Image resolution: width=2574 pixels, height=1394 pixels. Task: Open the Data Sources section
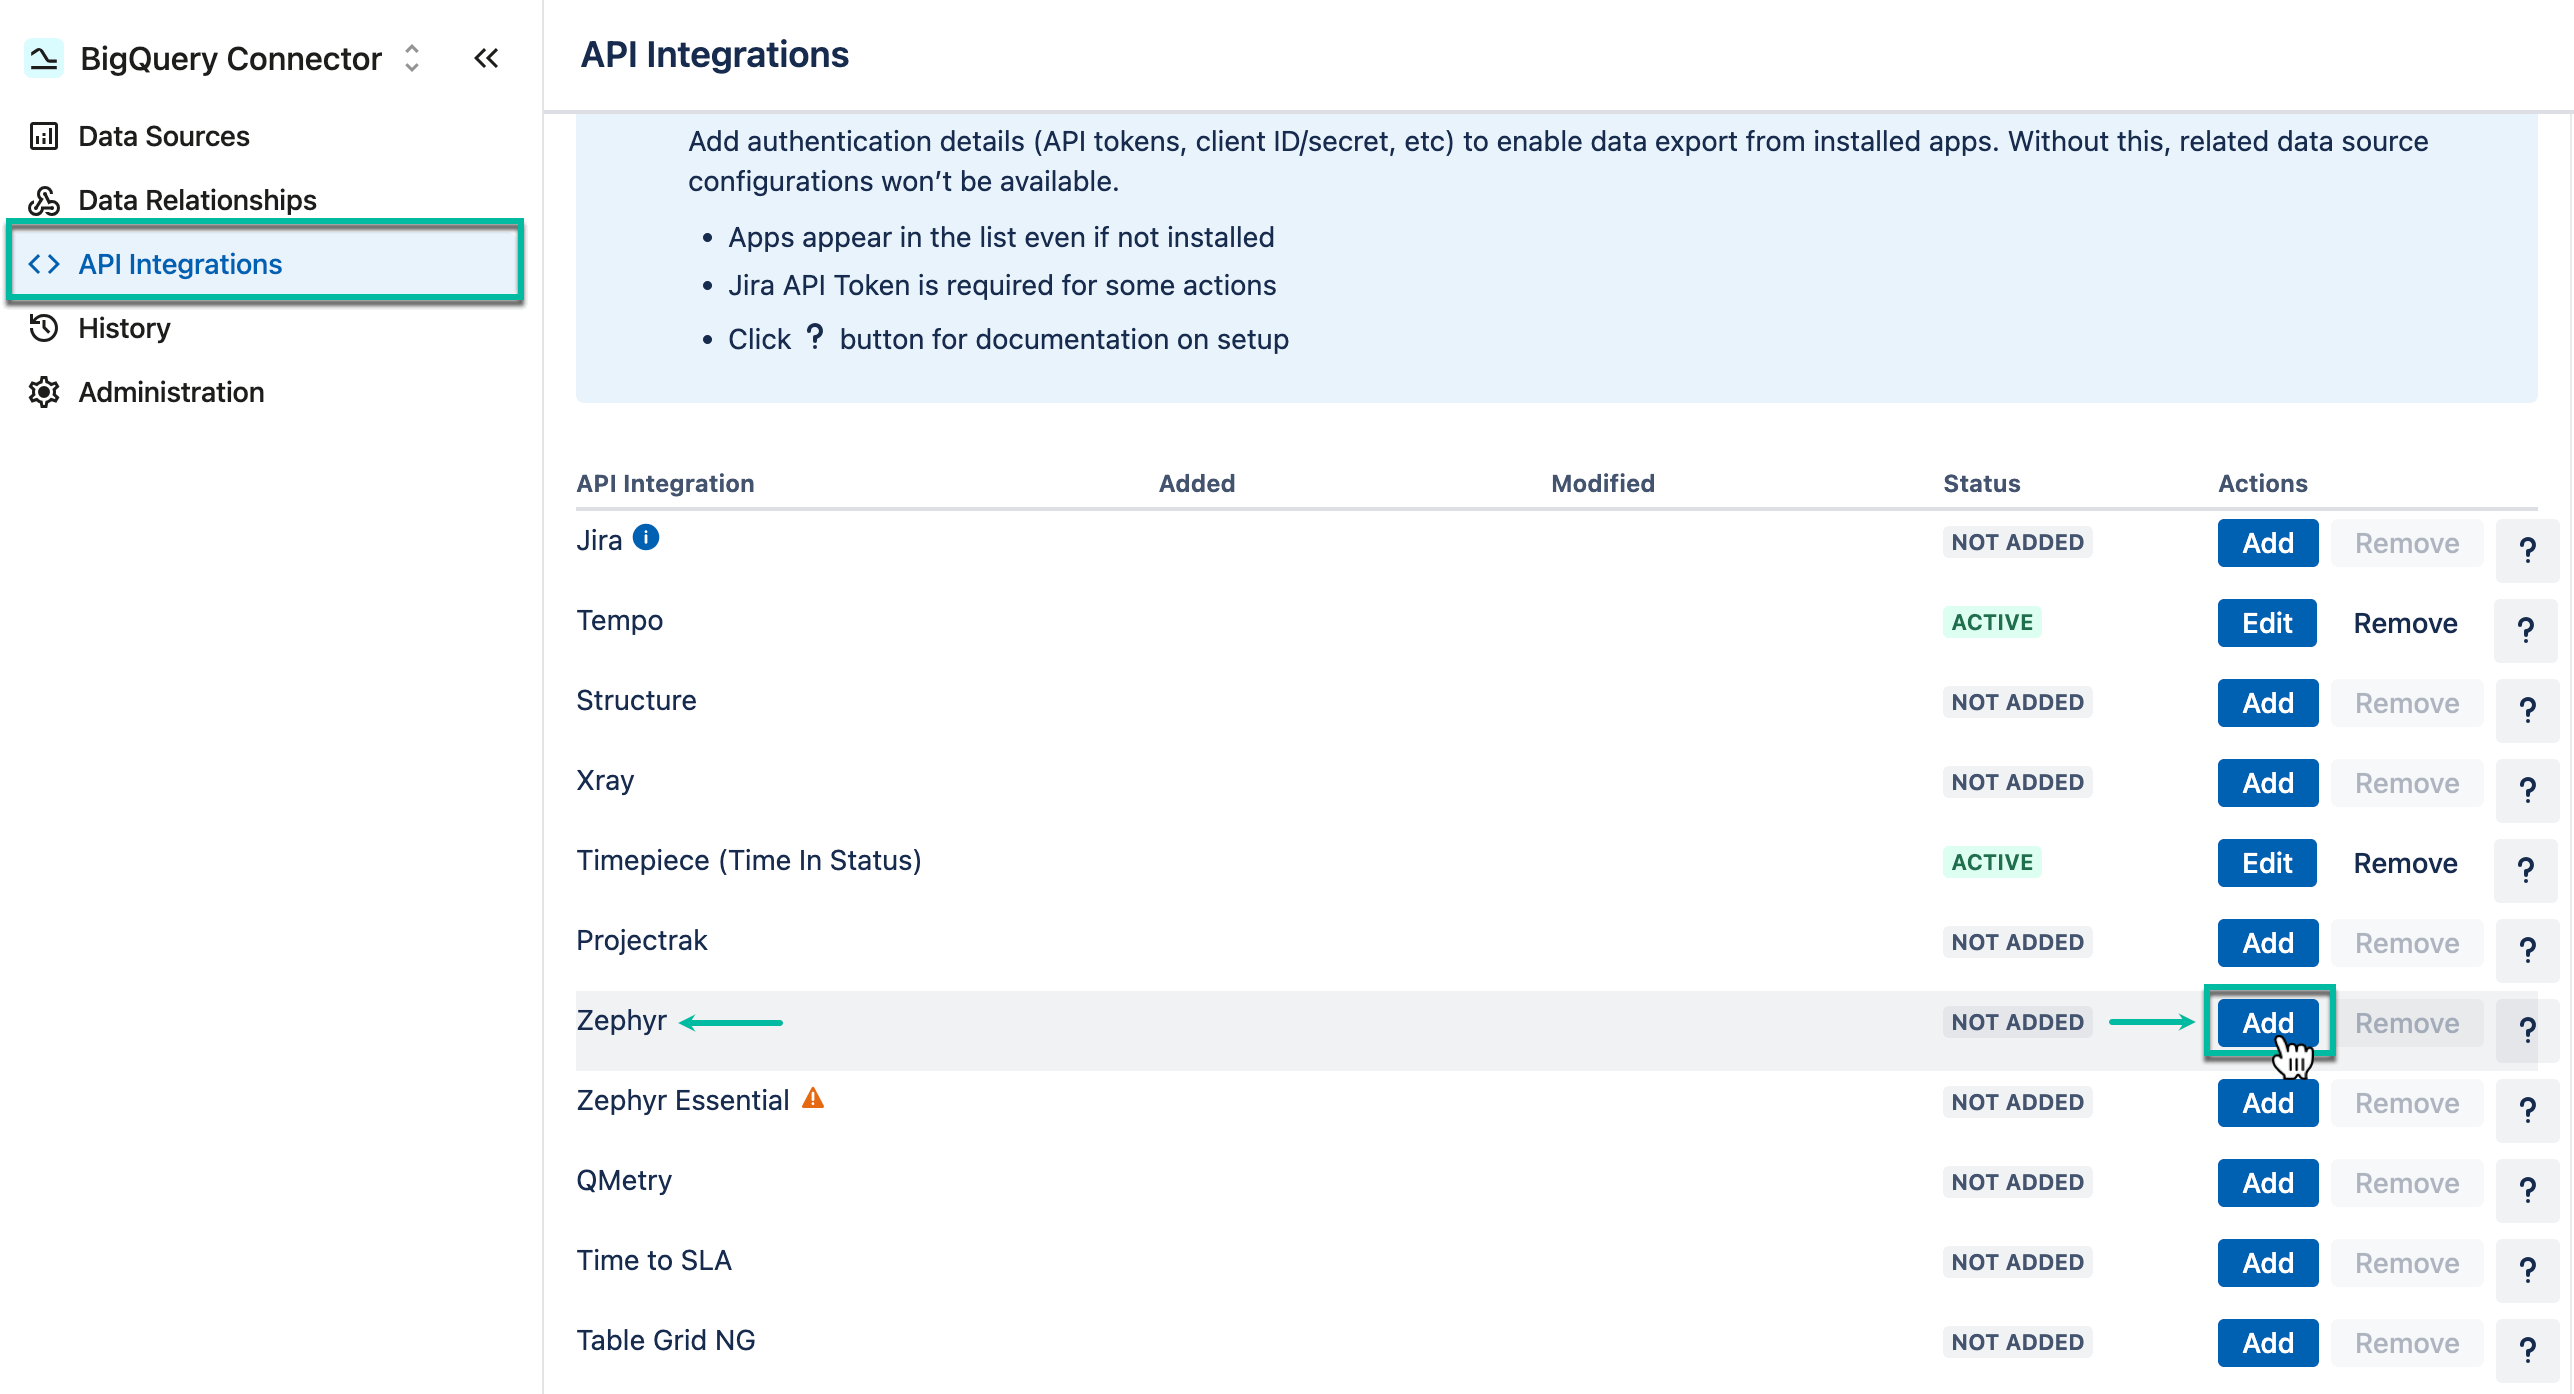[163, 136]
